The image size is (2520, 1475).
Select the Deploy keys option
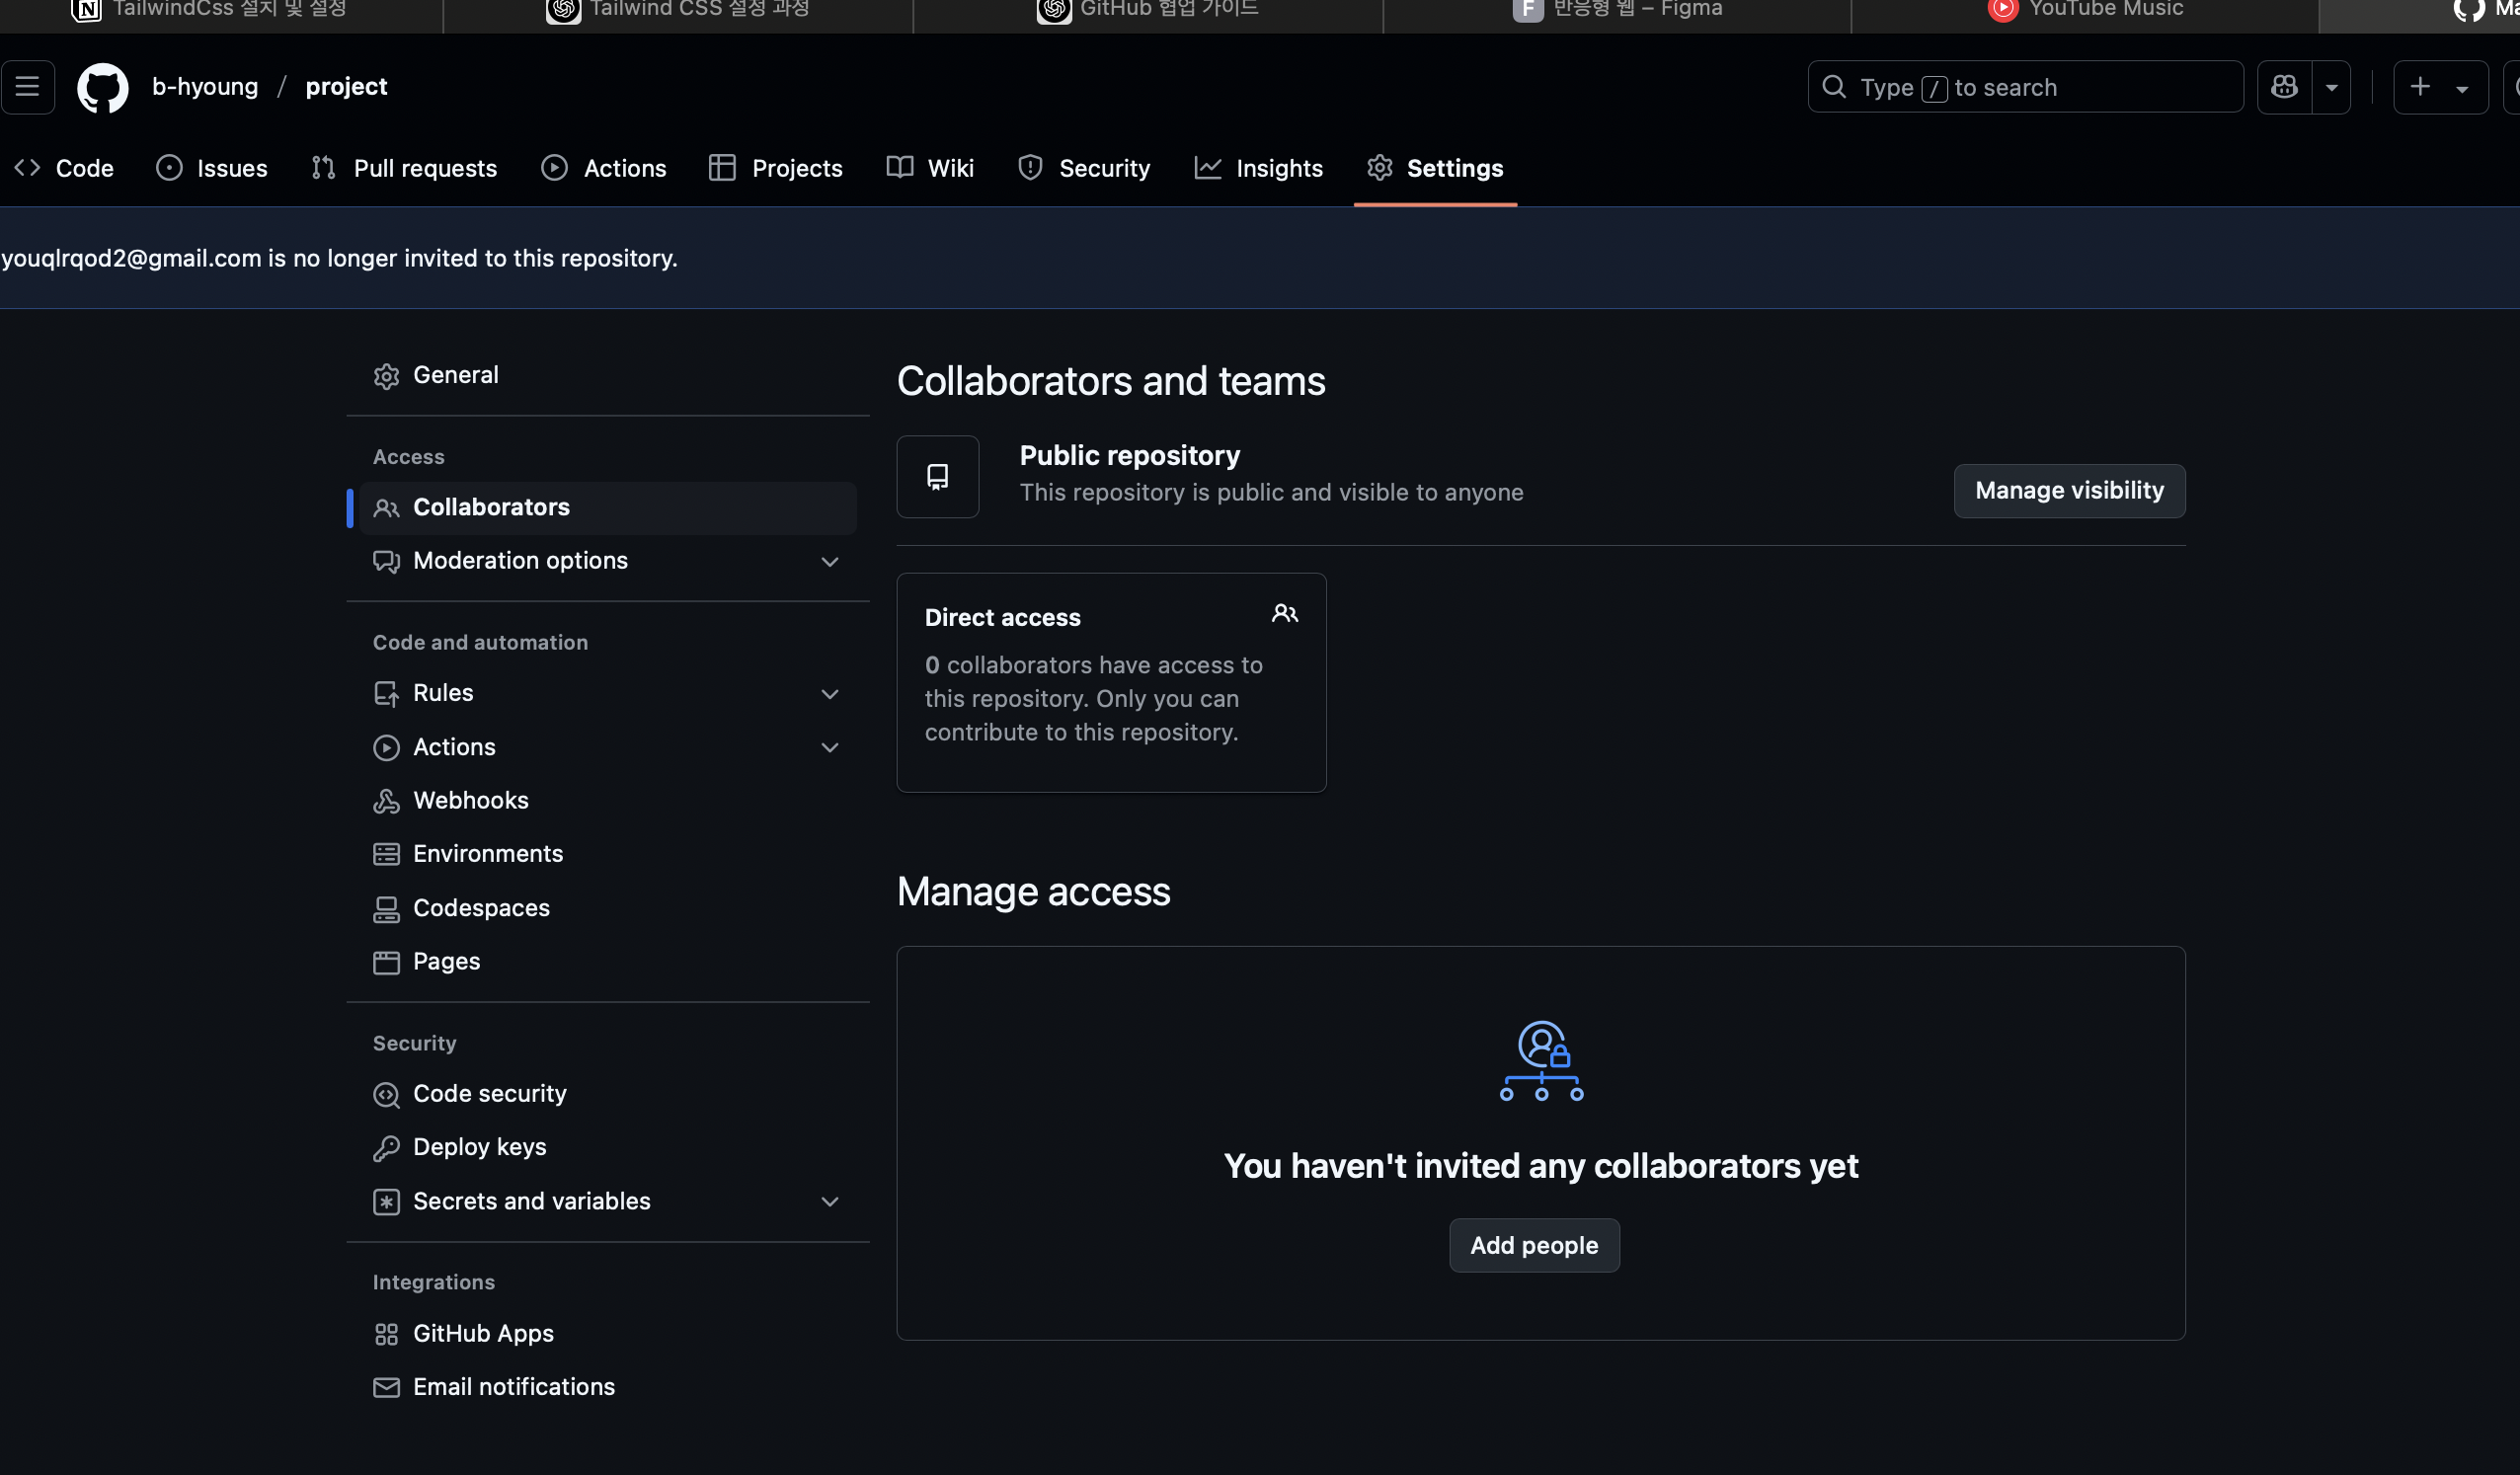[479, 1146]
